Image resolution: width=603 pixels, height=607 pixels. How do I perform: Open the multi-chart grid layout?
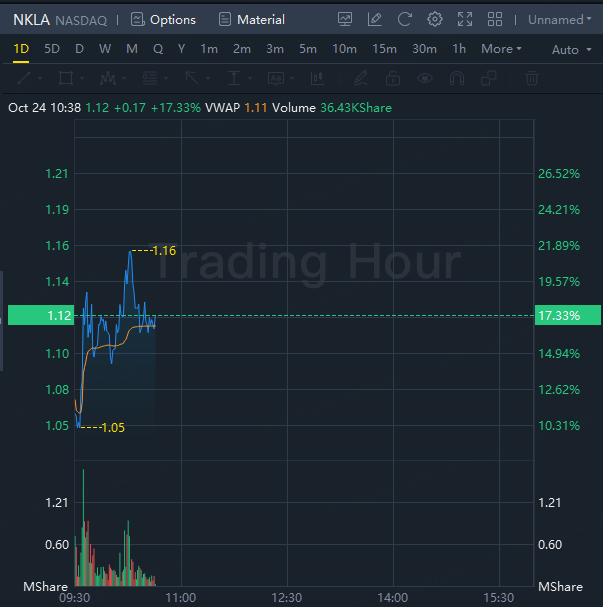pyautogui.click(x=495, y=19)
